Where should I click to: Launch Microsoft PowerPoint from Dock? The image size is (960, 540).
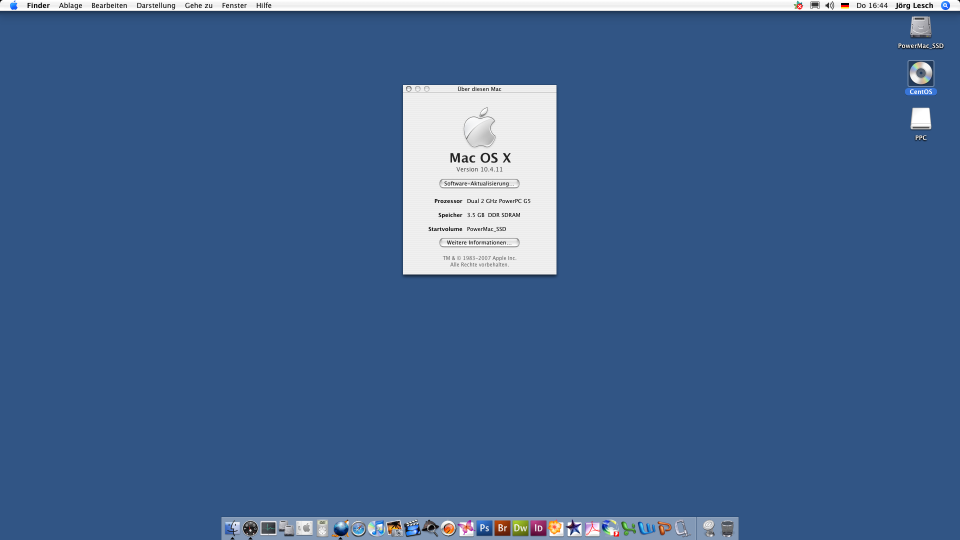664,528
